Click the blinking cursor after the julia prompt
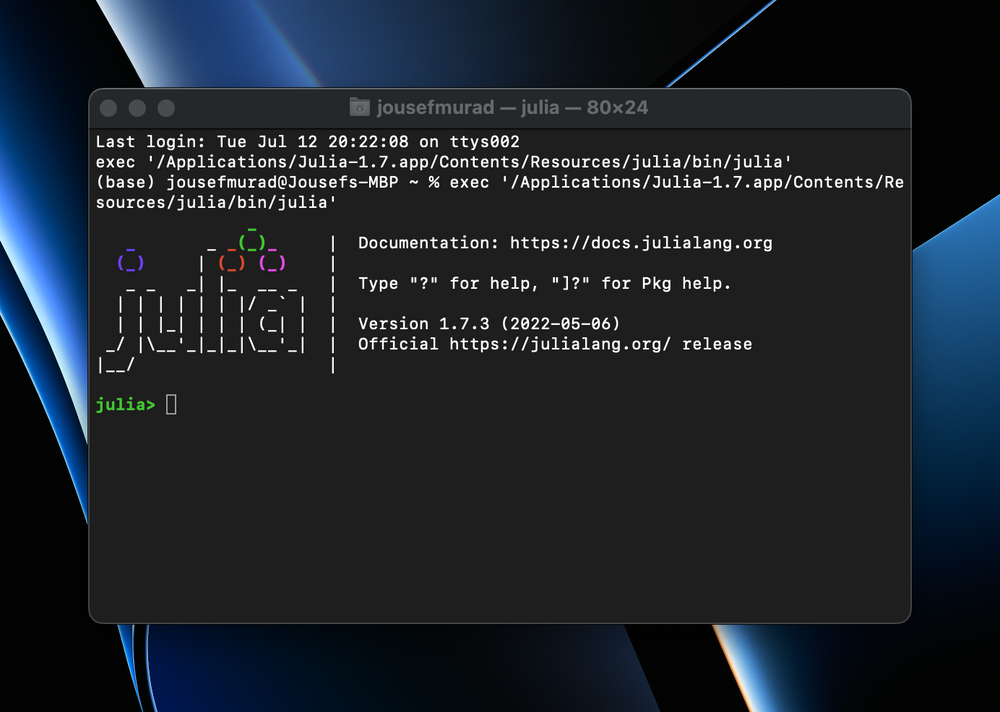 [x=172, y=404]
